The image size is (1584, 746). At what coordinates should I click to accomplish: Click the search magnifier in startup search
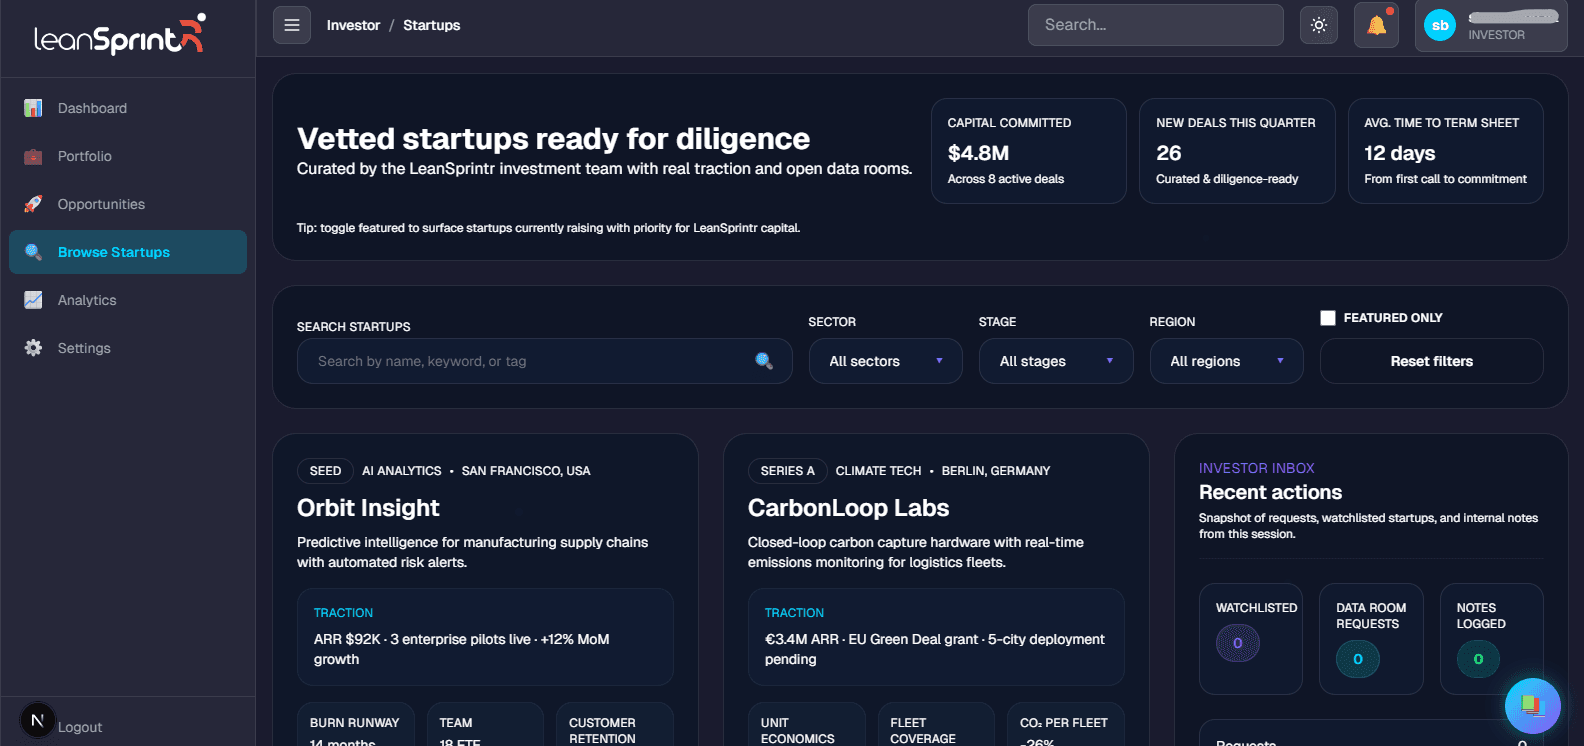pyautogui.click(x=764, y=361)
